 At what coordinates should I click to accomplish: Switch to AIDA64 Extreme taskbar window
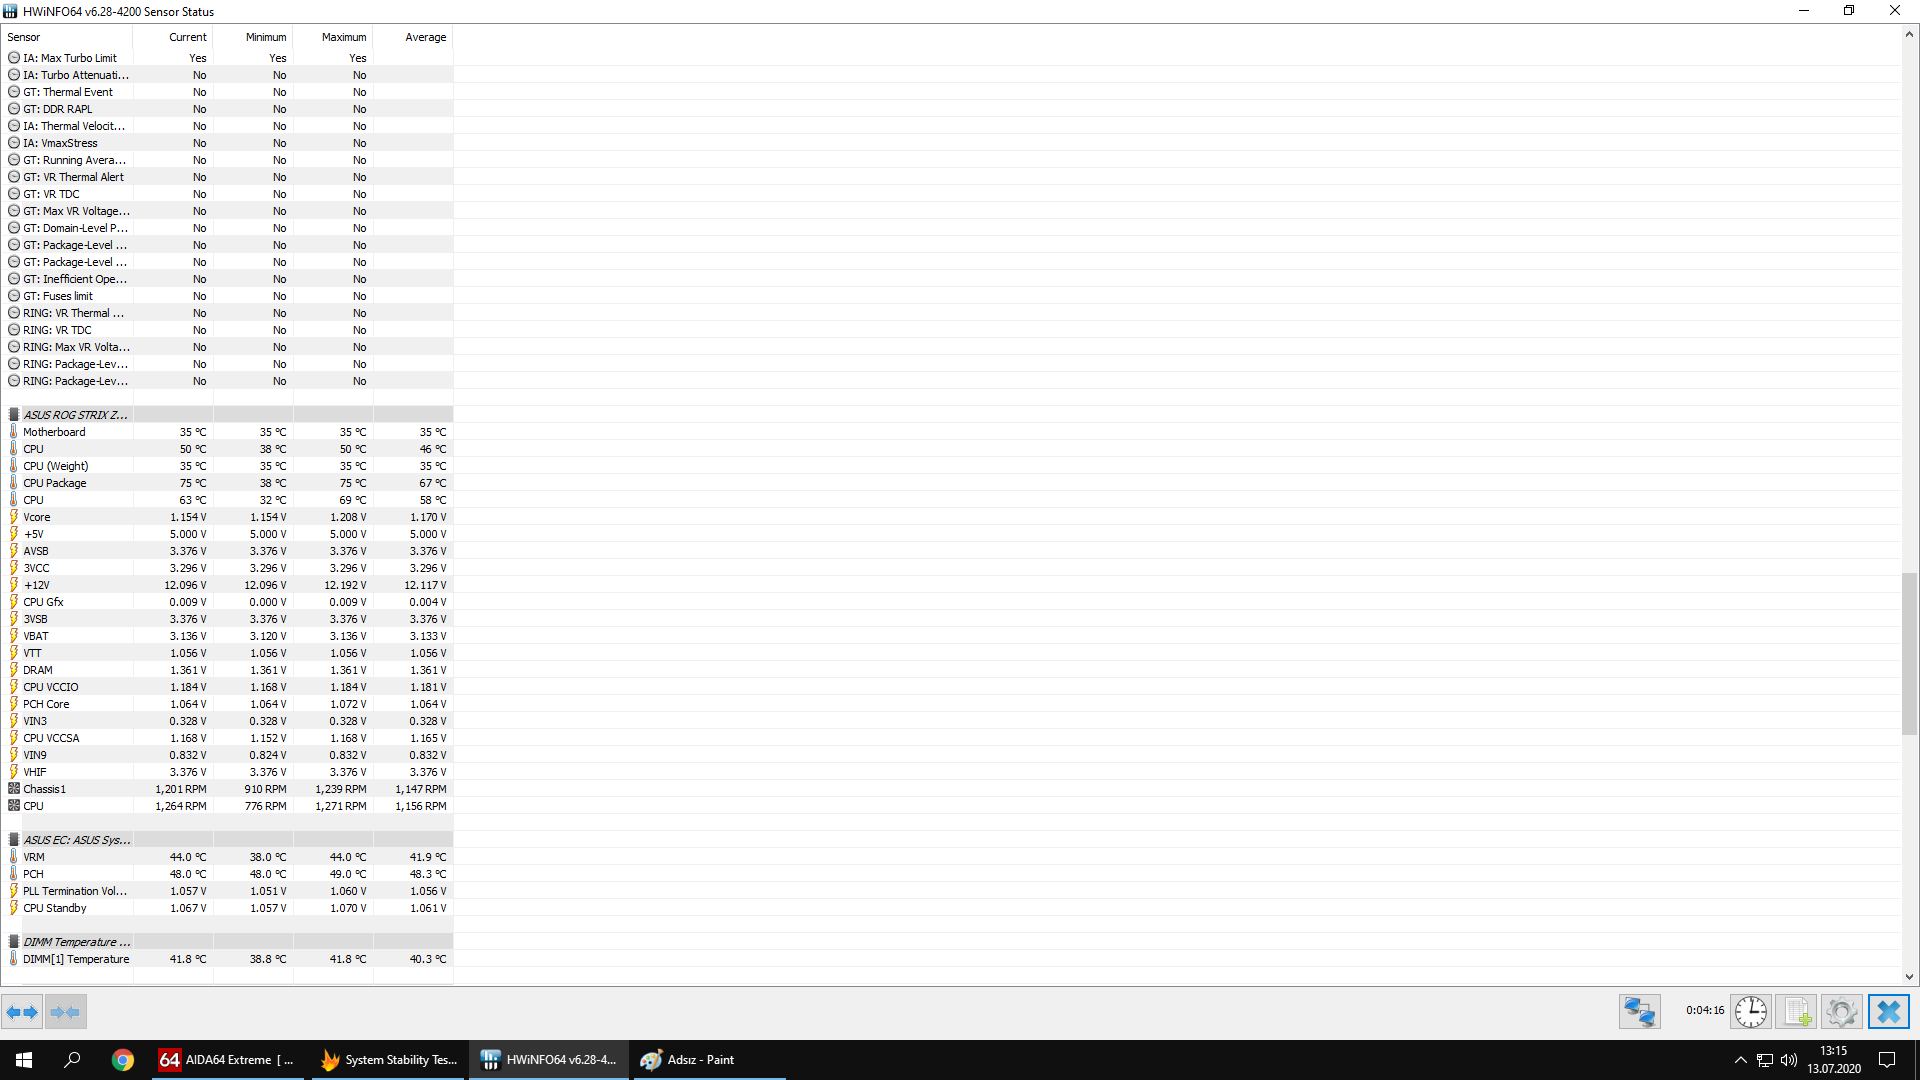[228, 1060]
